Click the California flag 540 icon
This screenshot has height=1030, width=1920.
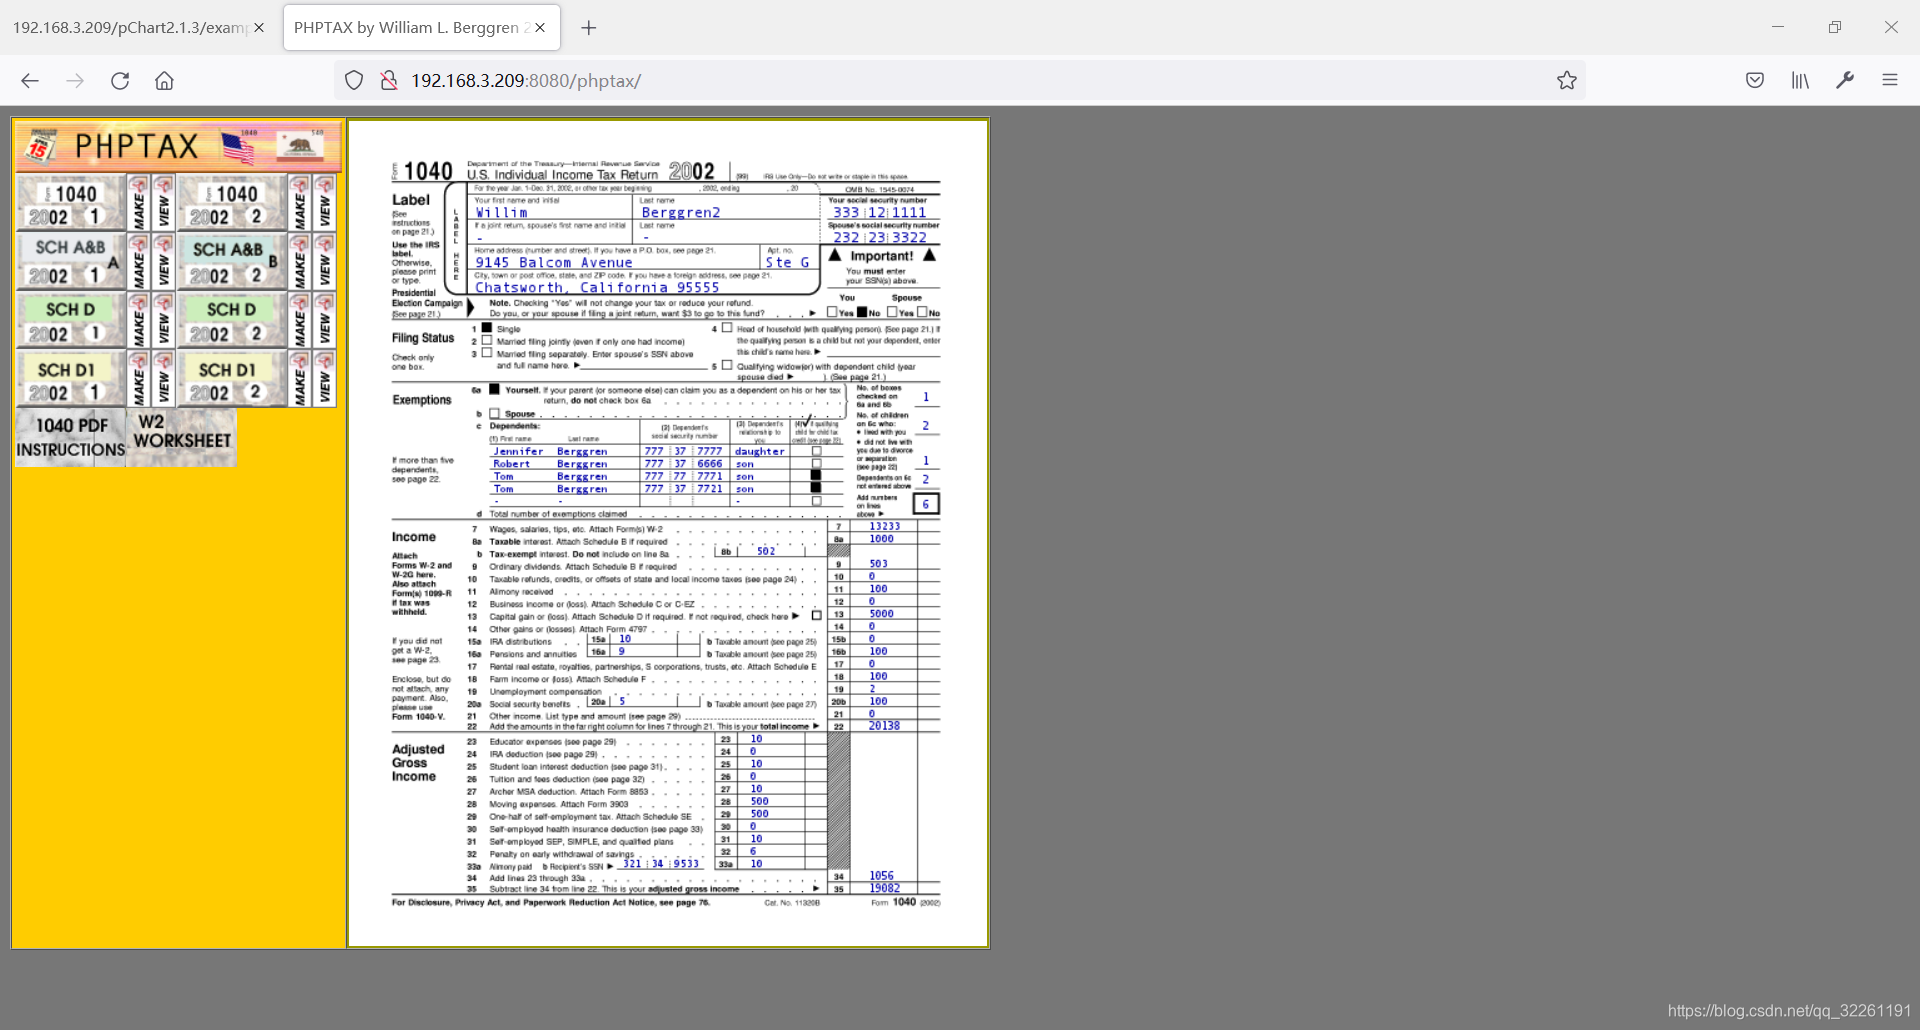tap(300, 146)
